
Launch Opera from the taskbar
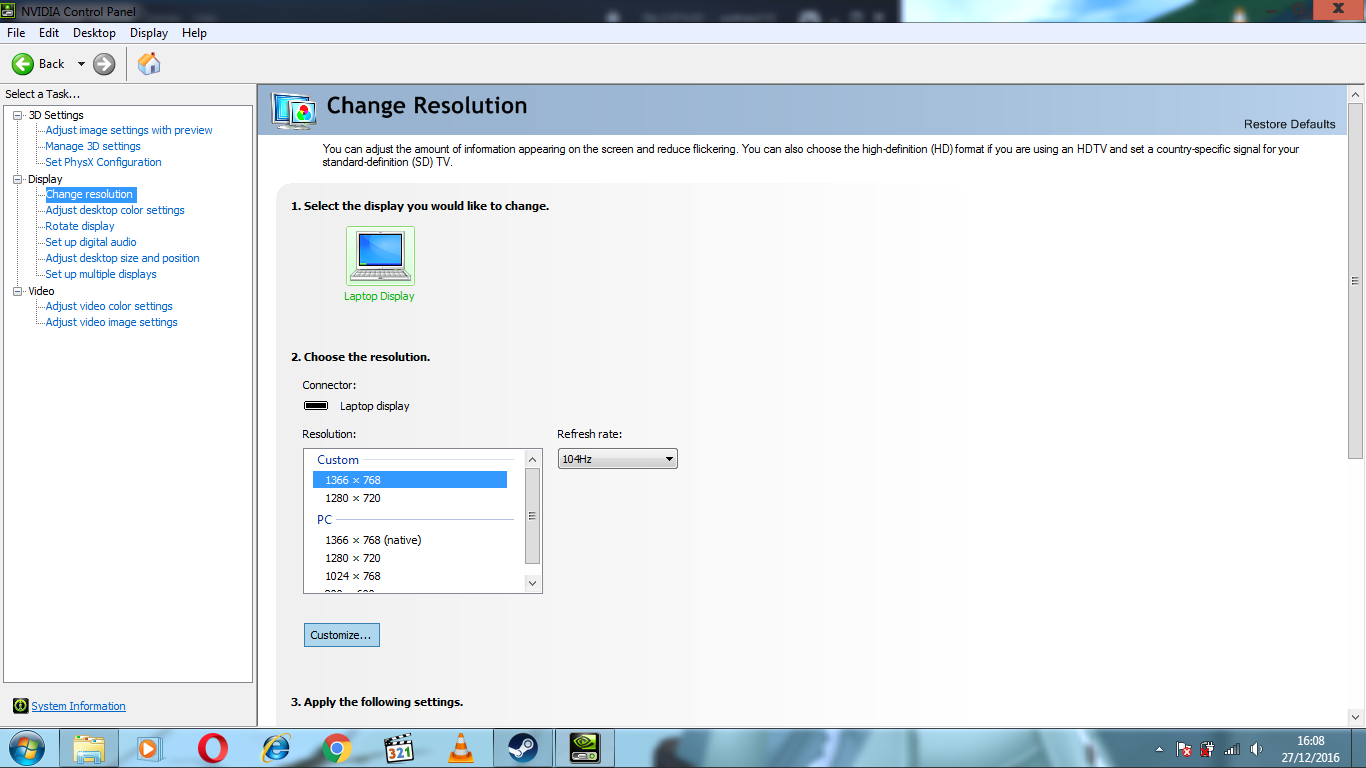pos(212,748)
